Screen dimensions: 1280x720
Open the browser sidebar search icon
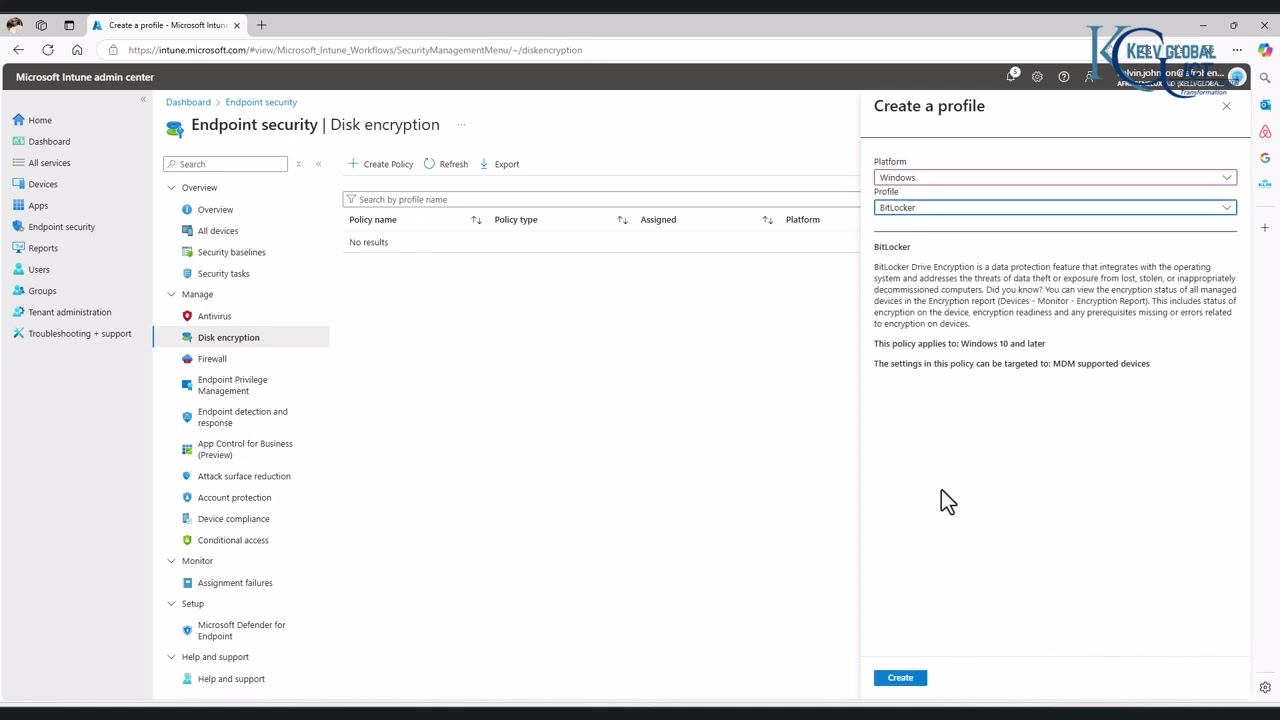click(x=1265, y=78)
